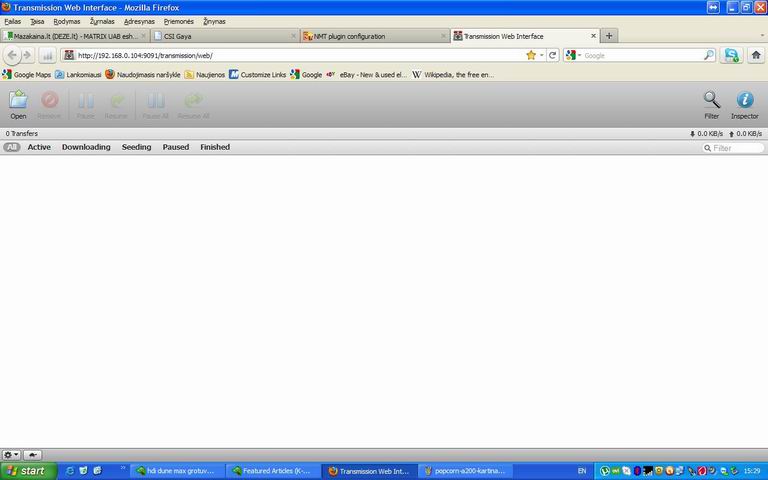Click the Firefox forward navigation arrow
The image size is (768, 480).
[27, 55]
